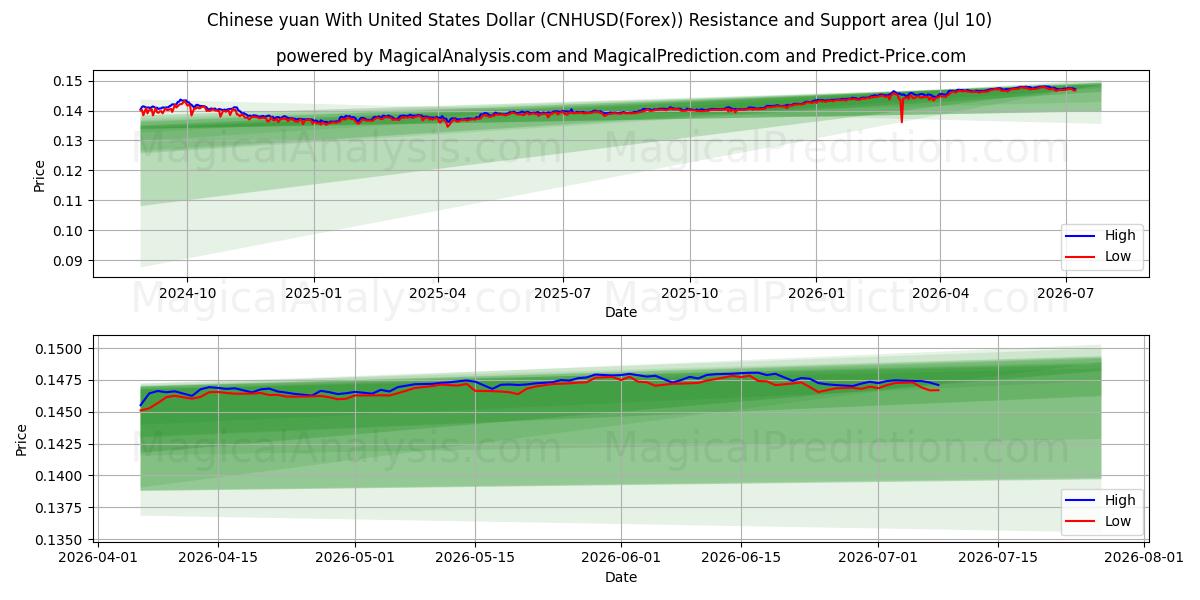Click the '2026-05-01' x-axis label on the bottom chart
Image resolution: width=1200 pixels, height=600 pixels.
point(355,558)
